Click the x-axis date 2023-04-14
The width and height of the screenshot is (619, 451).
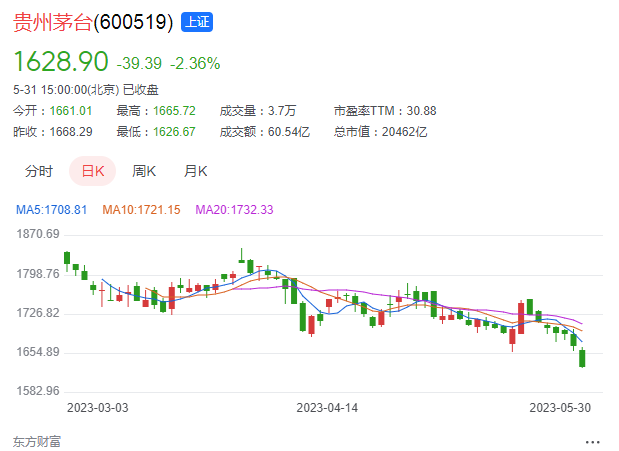coord(327,408)
